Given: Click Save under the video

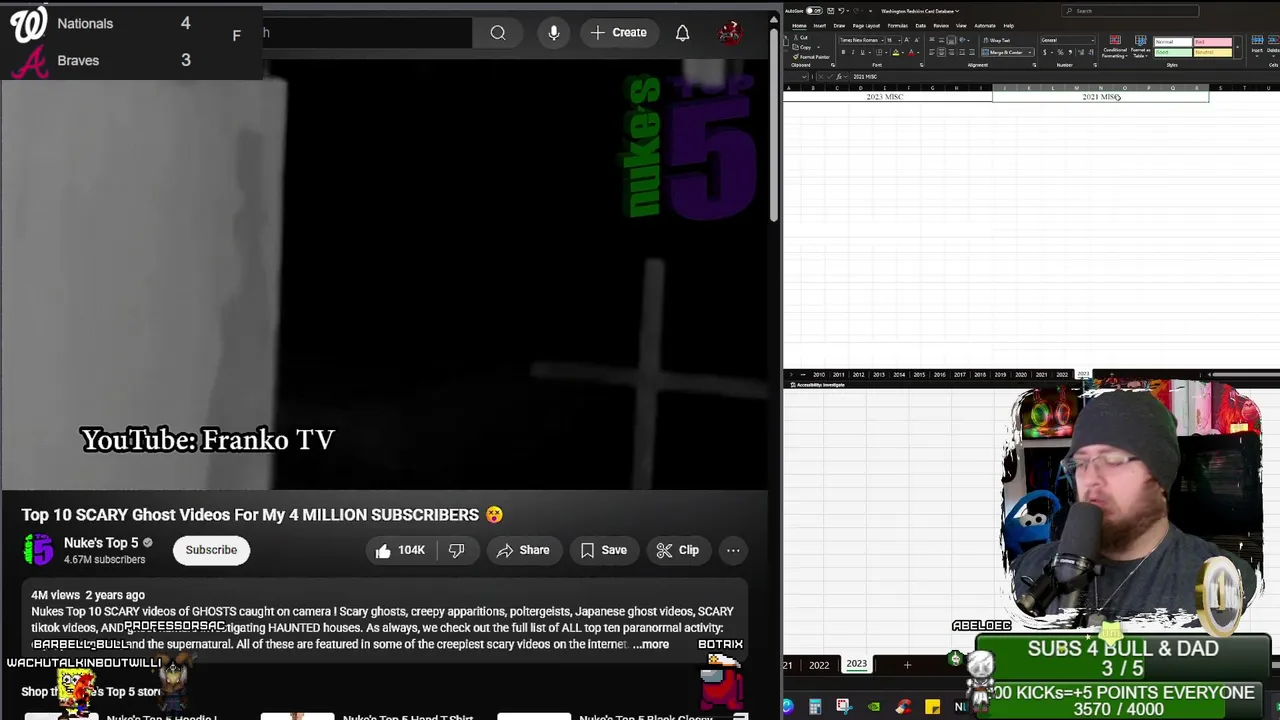Looking at the screenshot, I should point(604,550).
